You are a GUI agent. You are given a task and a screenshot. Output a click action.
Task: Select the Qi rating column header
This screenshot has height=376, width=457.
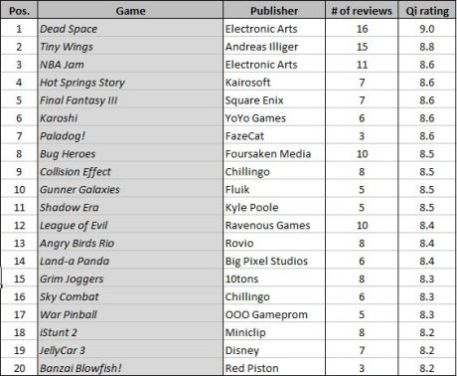[x=427, y=11]
